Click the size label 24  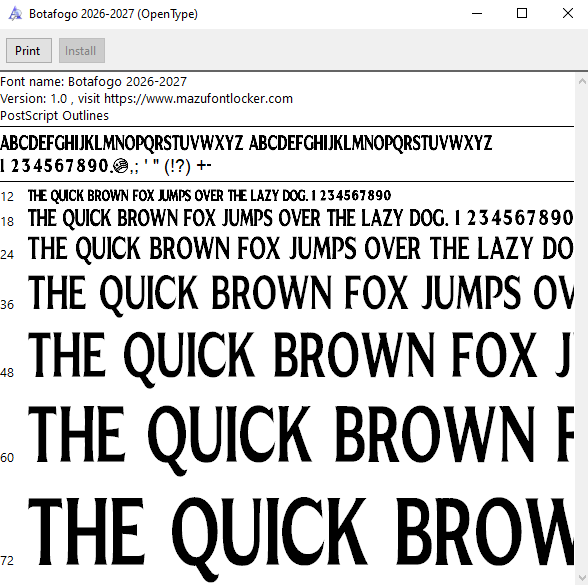(7, 255)
